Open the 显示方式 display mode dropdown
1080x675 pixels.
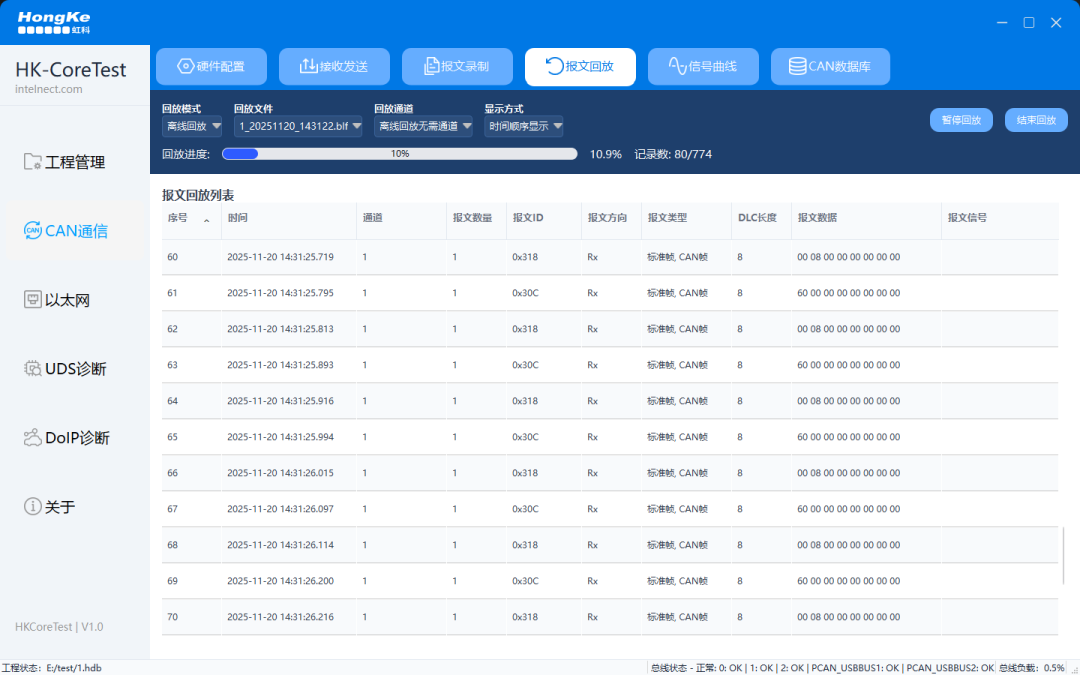tap(523, 126)
